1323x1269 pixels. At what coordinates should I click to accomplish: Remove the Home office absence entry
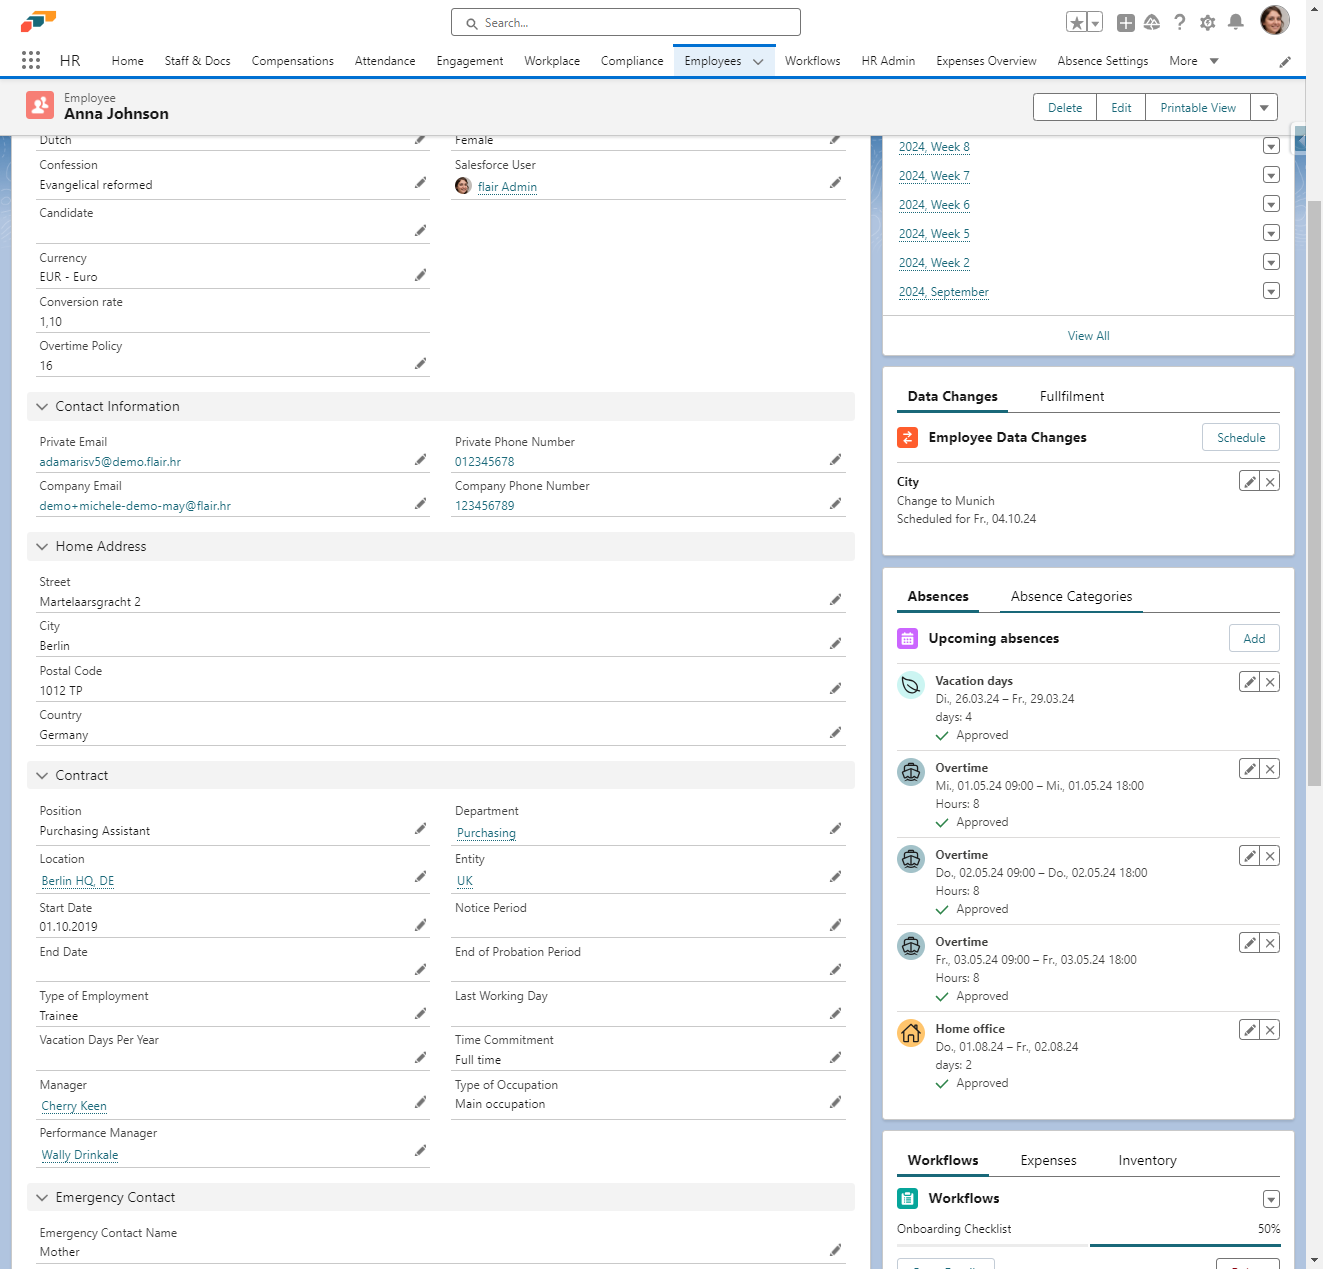tap(1270, 1030)
